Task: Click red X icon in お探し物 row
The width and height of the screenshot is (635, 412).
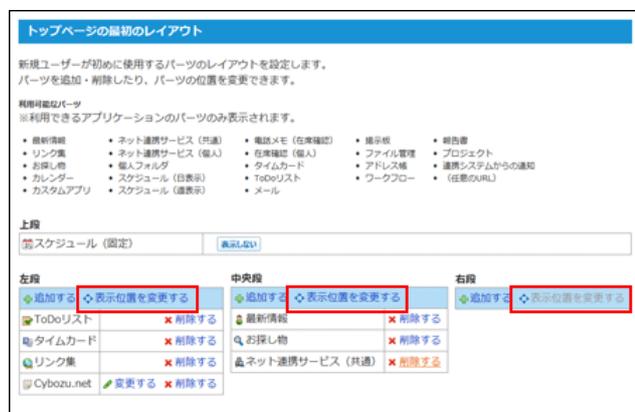Action: coord(392,341)
